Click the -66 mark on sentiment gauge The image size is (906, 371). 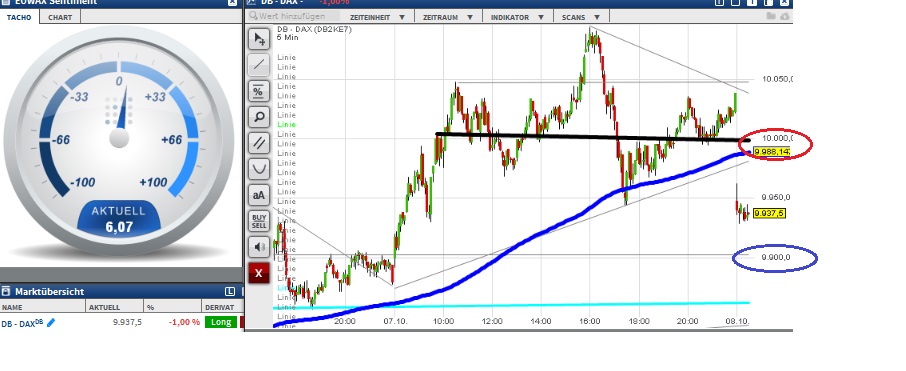[61, 140]
